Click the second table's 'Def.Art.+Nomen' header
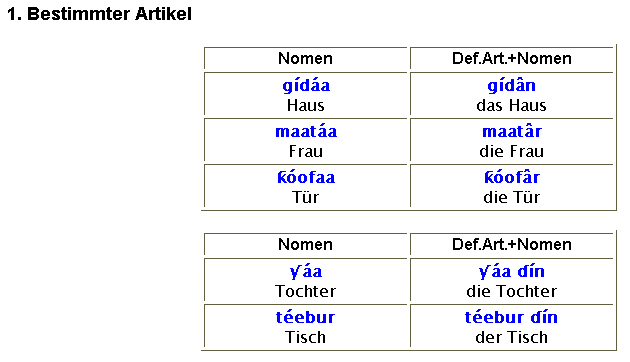630x362 pixels. click(511, 245)
